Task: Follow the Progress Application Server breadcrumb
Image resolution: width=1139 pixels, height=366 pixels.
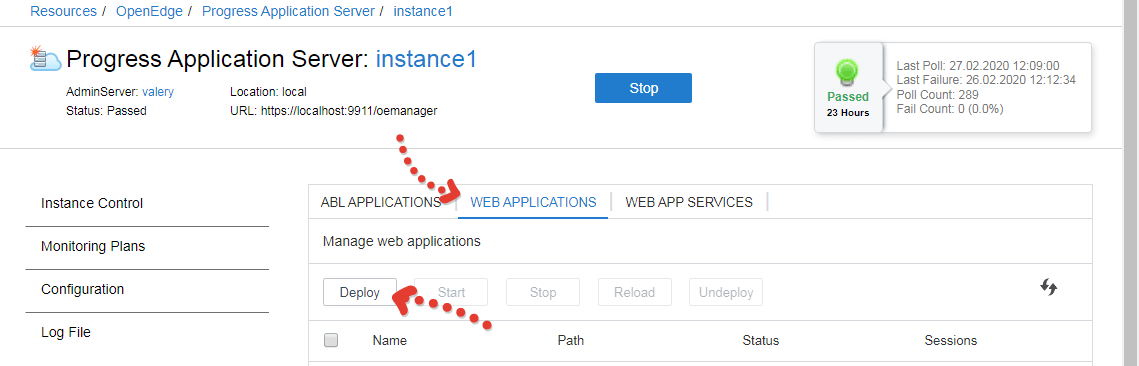Action: tap(288, 12)
